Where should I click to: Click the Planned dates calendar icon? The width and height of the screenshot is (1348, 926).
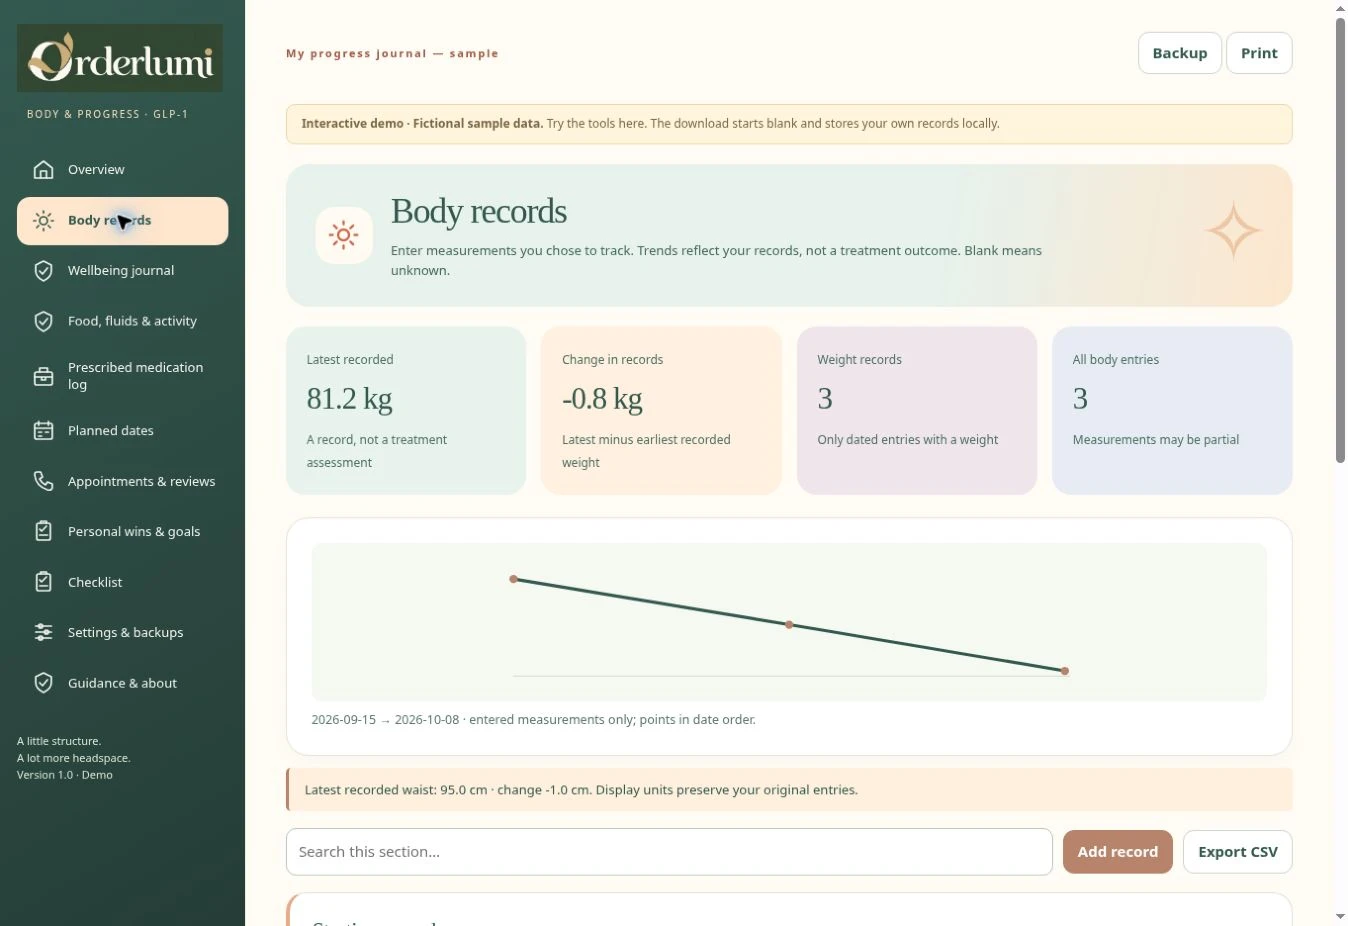43,431
